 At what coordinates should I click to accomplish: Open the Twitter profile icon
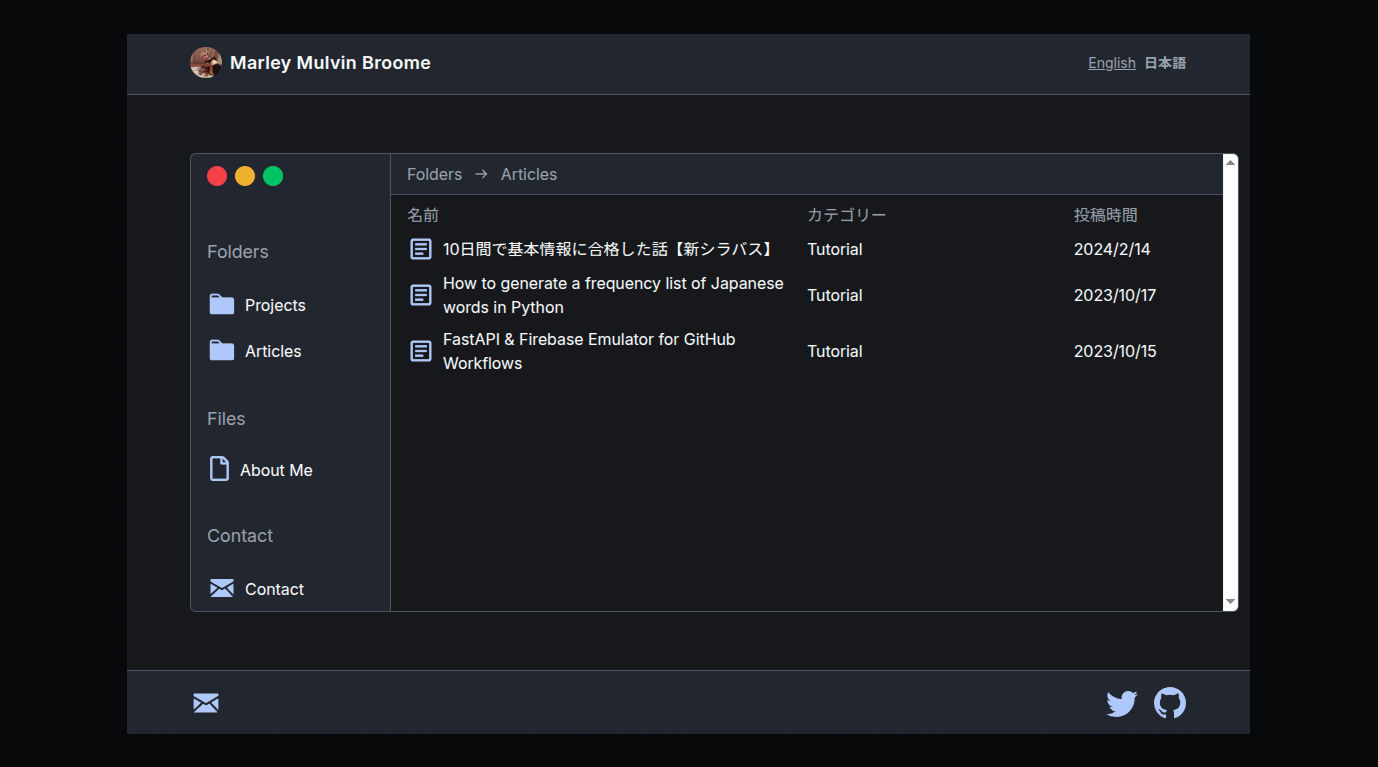click(x=1121, y=704)
